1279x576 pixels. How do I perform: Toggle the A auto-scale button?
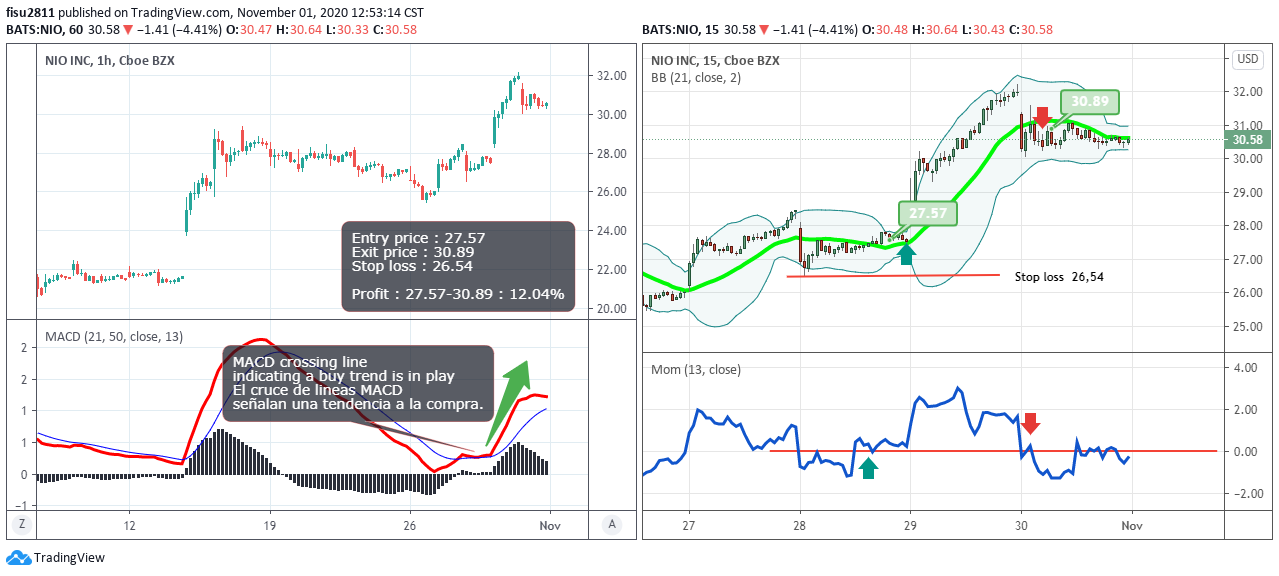pos(612,525)
